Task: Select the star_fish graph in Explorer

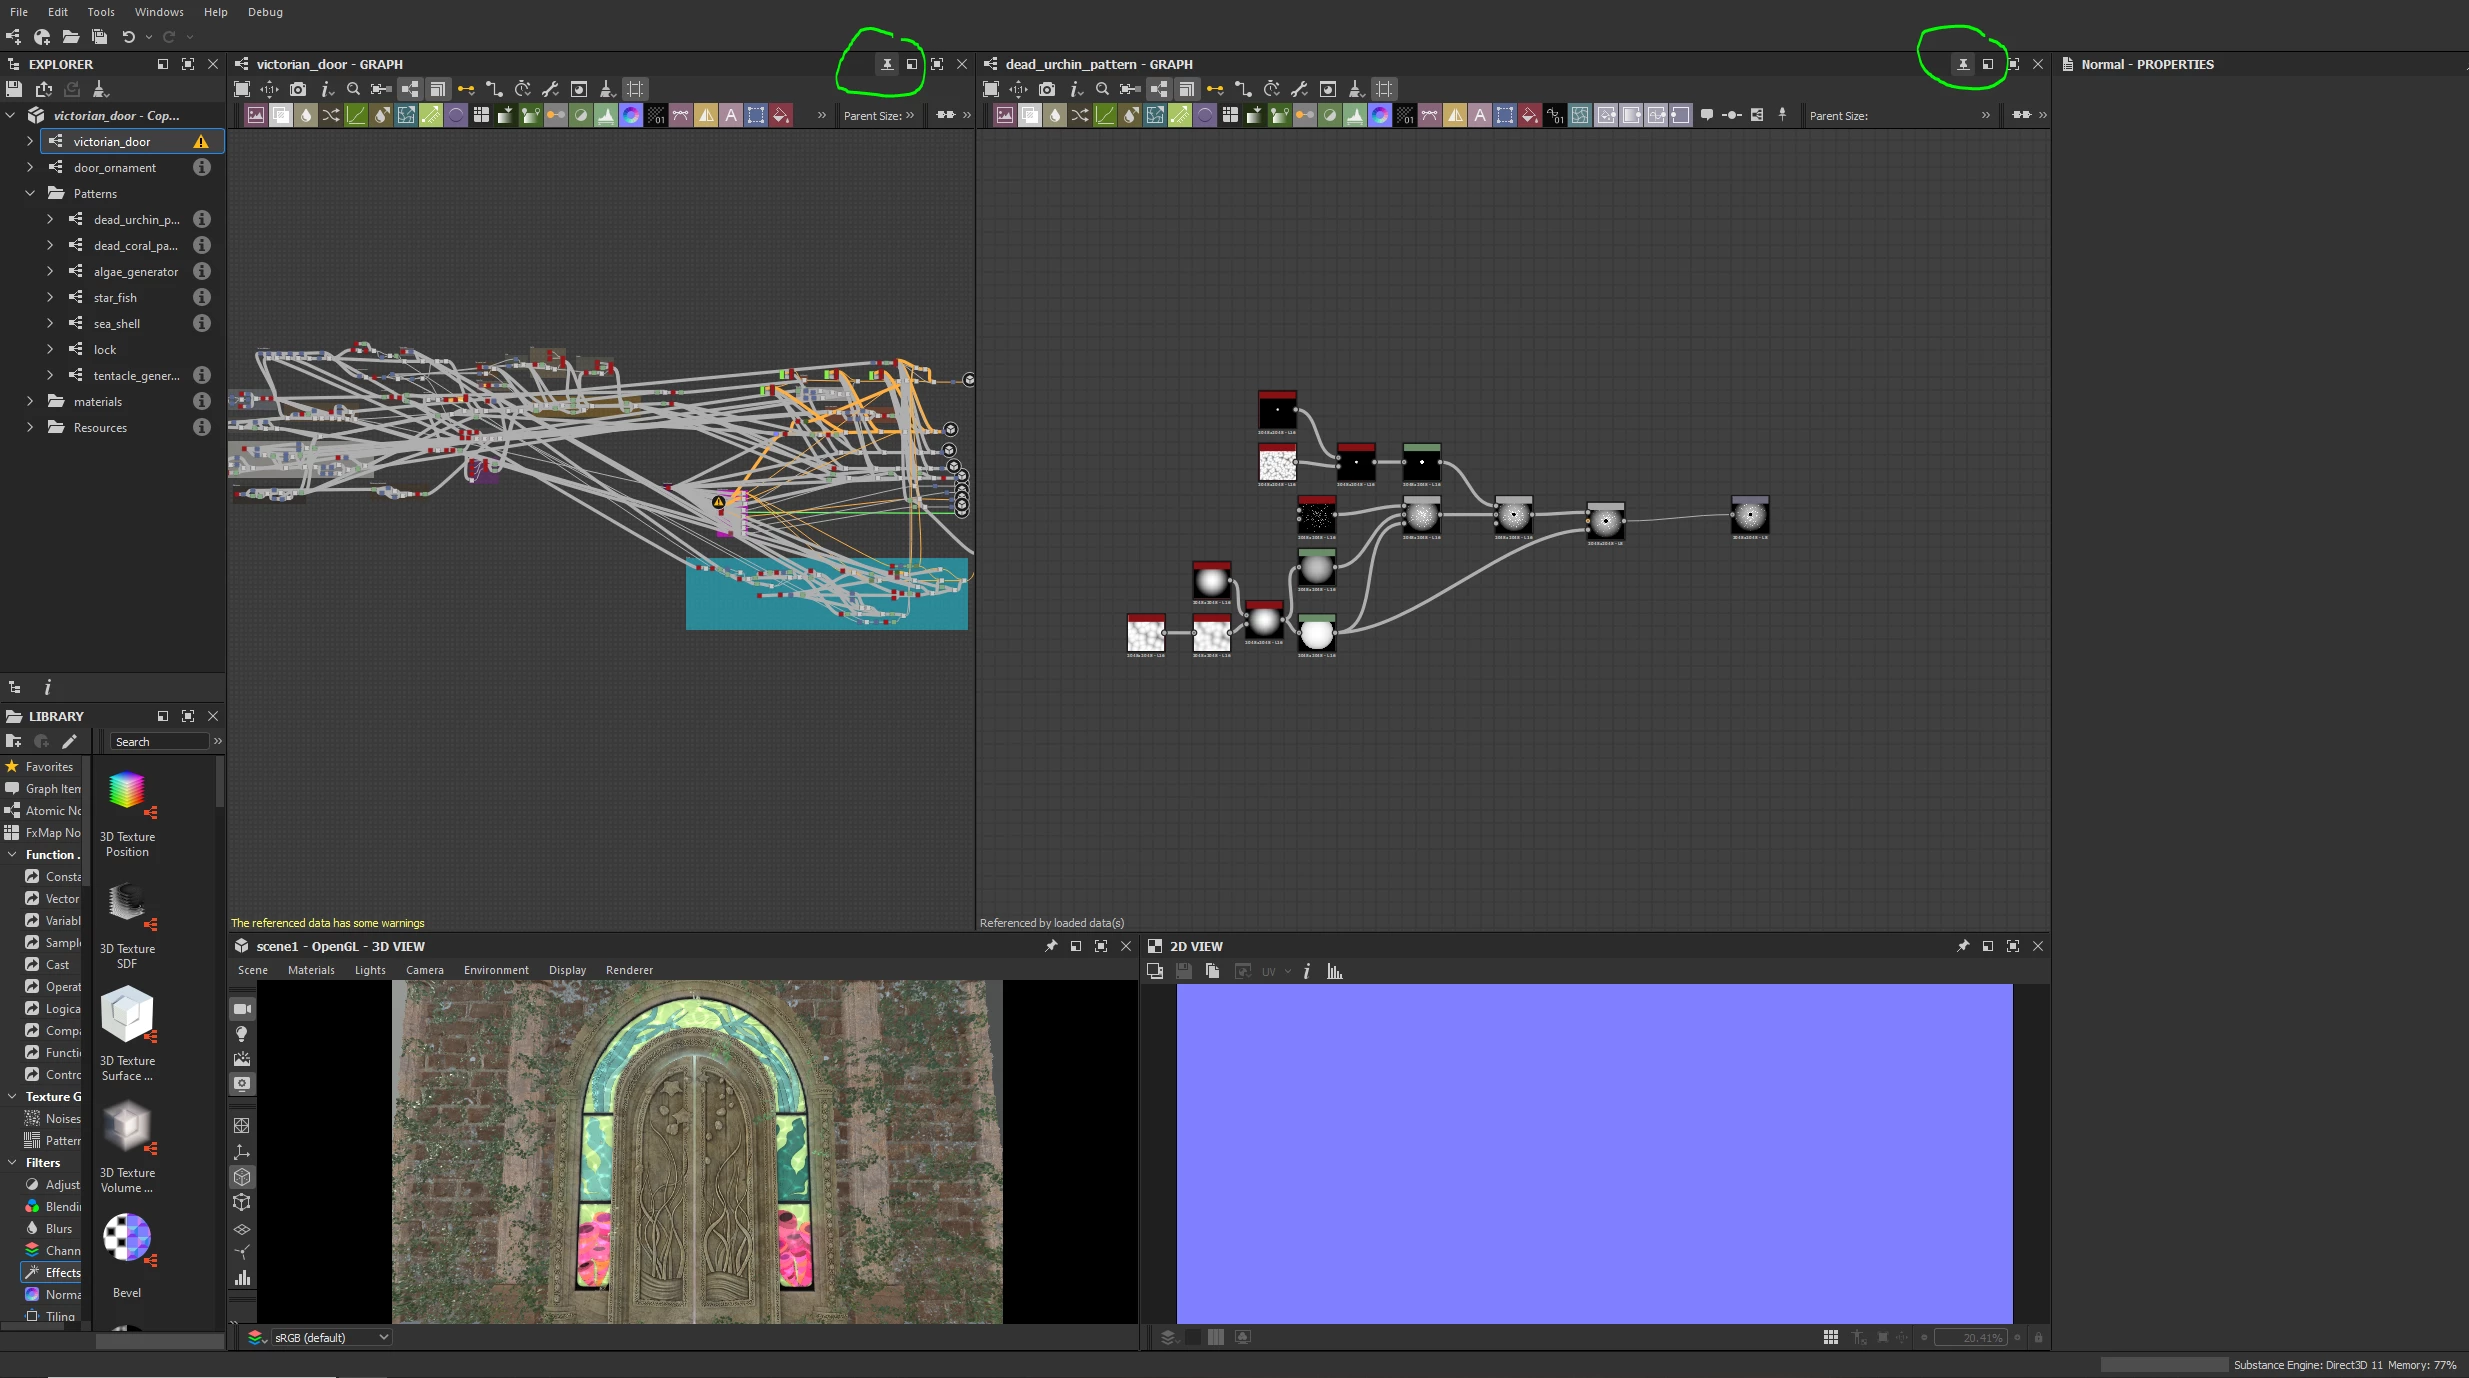Action: point(115,297)
